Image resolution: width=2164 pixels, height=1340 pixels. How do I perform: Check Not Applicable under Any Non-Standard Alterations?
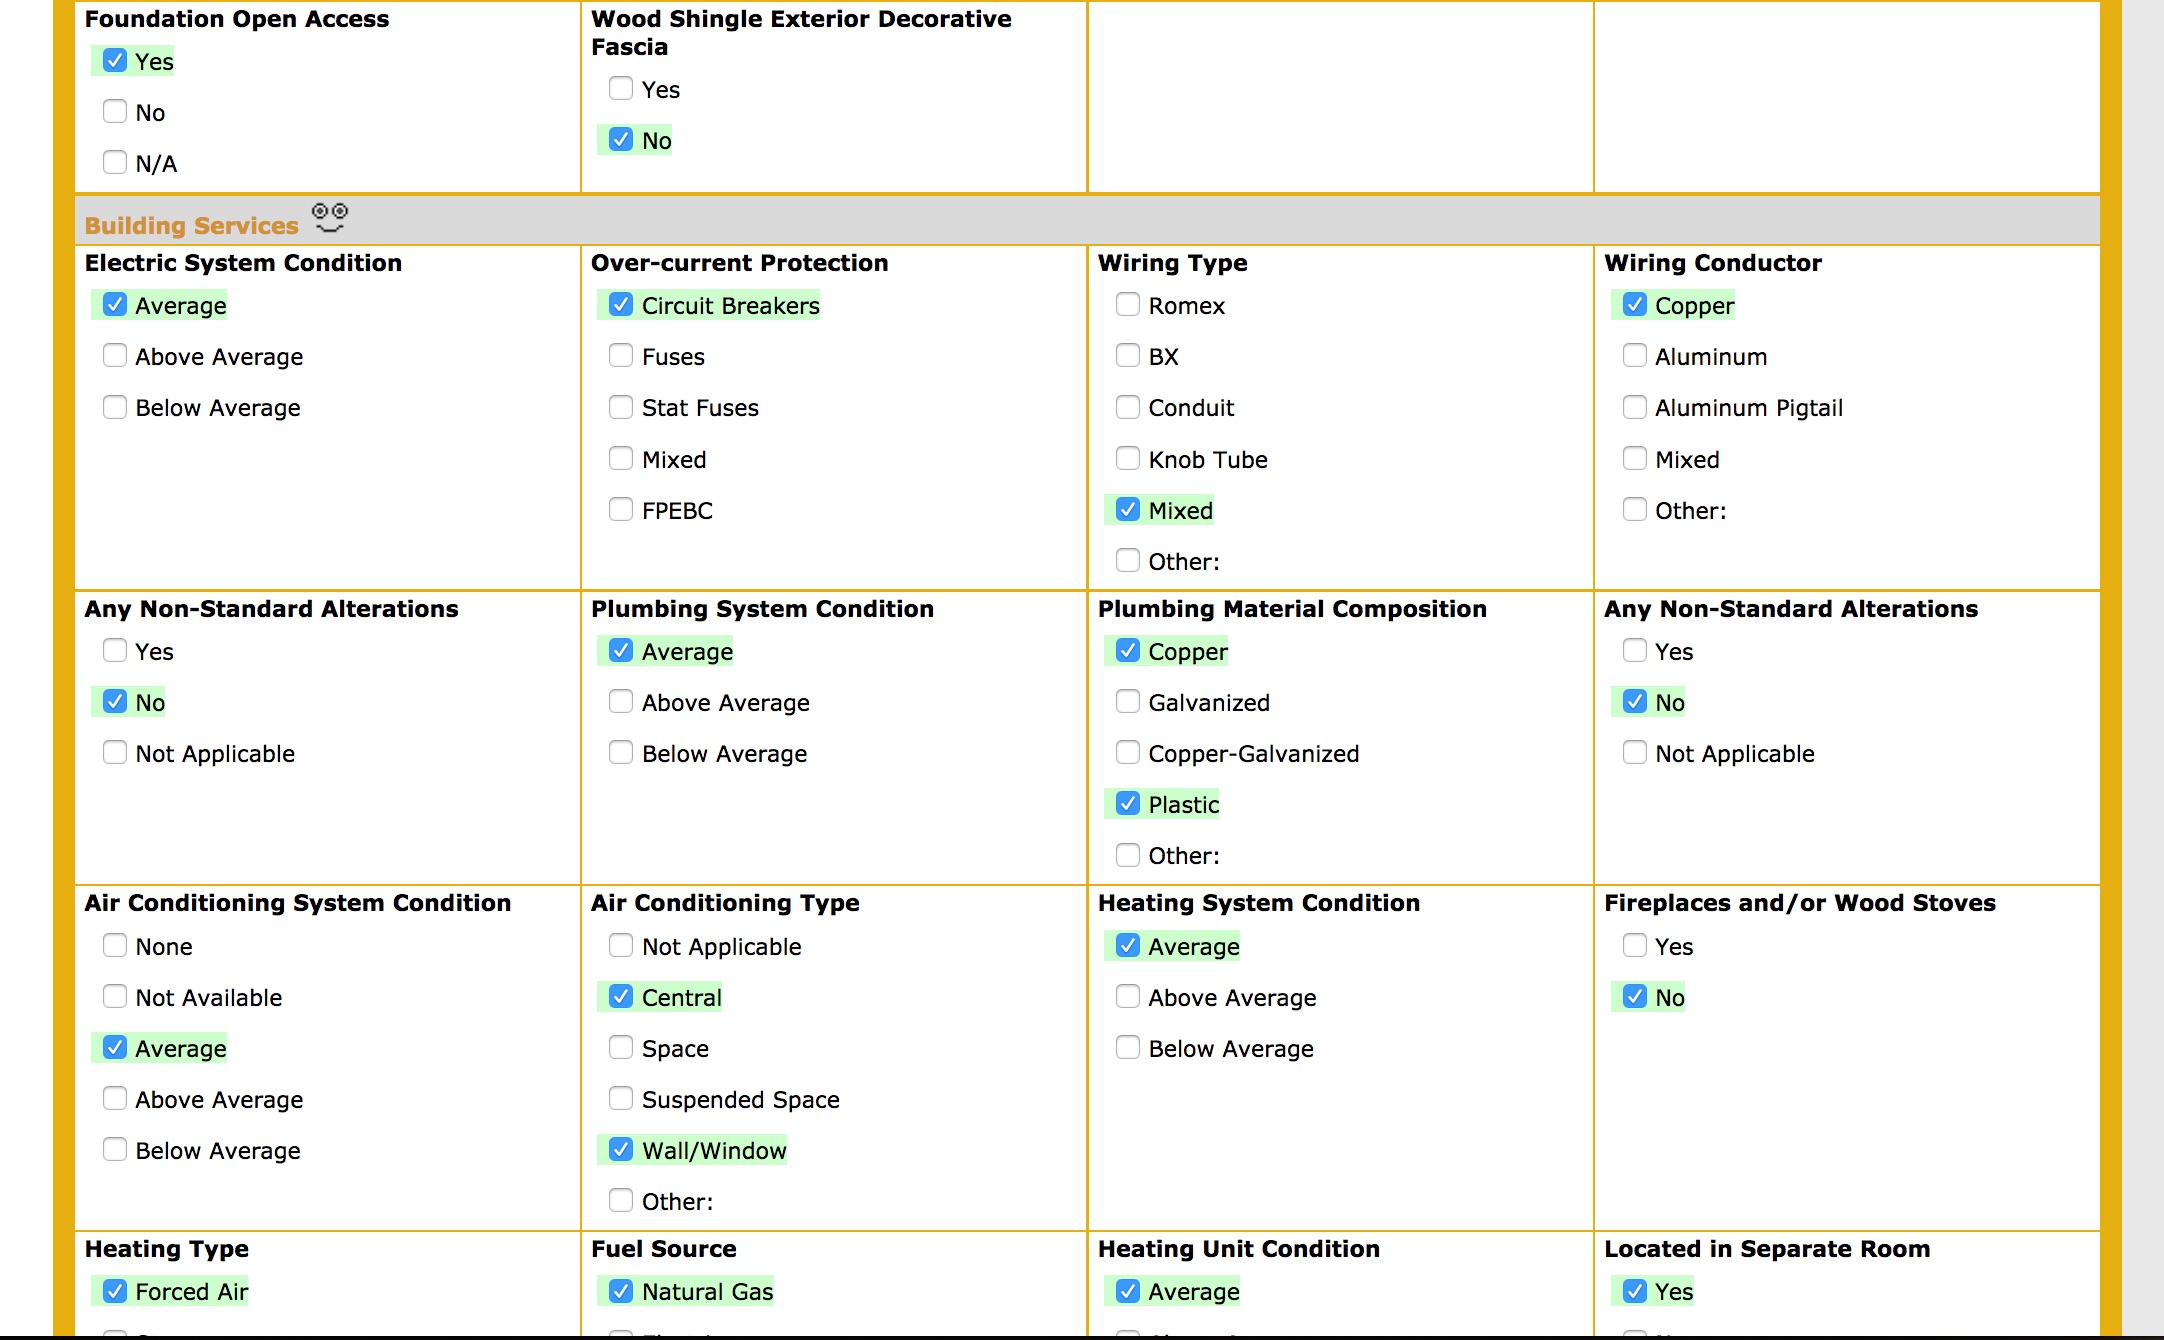(114, 752)
